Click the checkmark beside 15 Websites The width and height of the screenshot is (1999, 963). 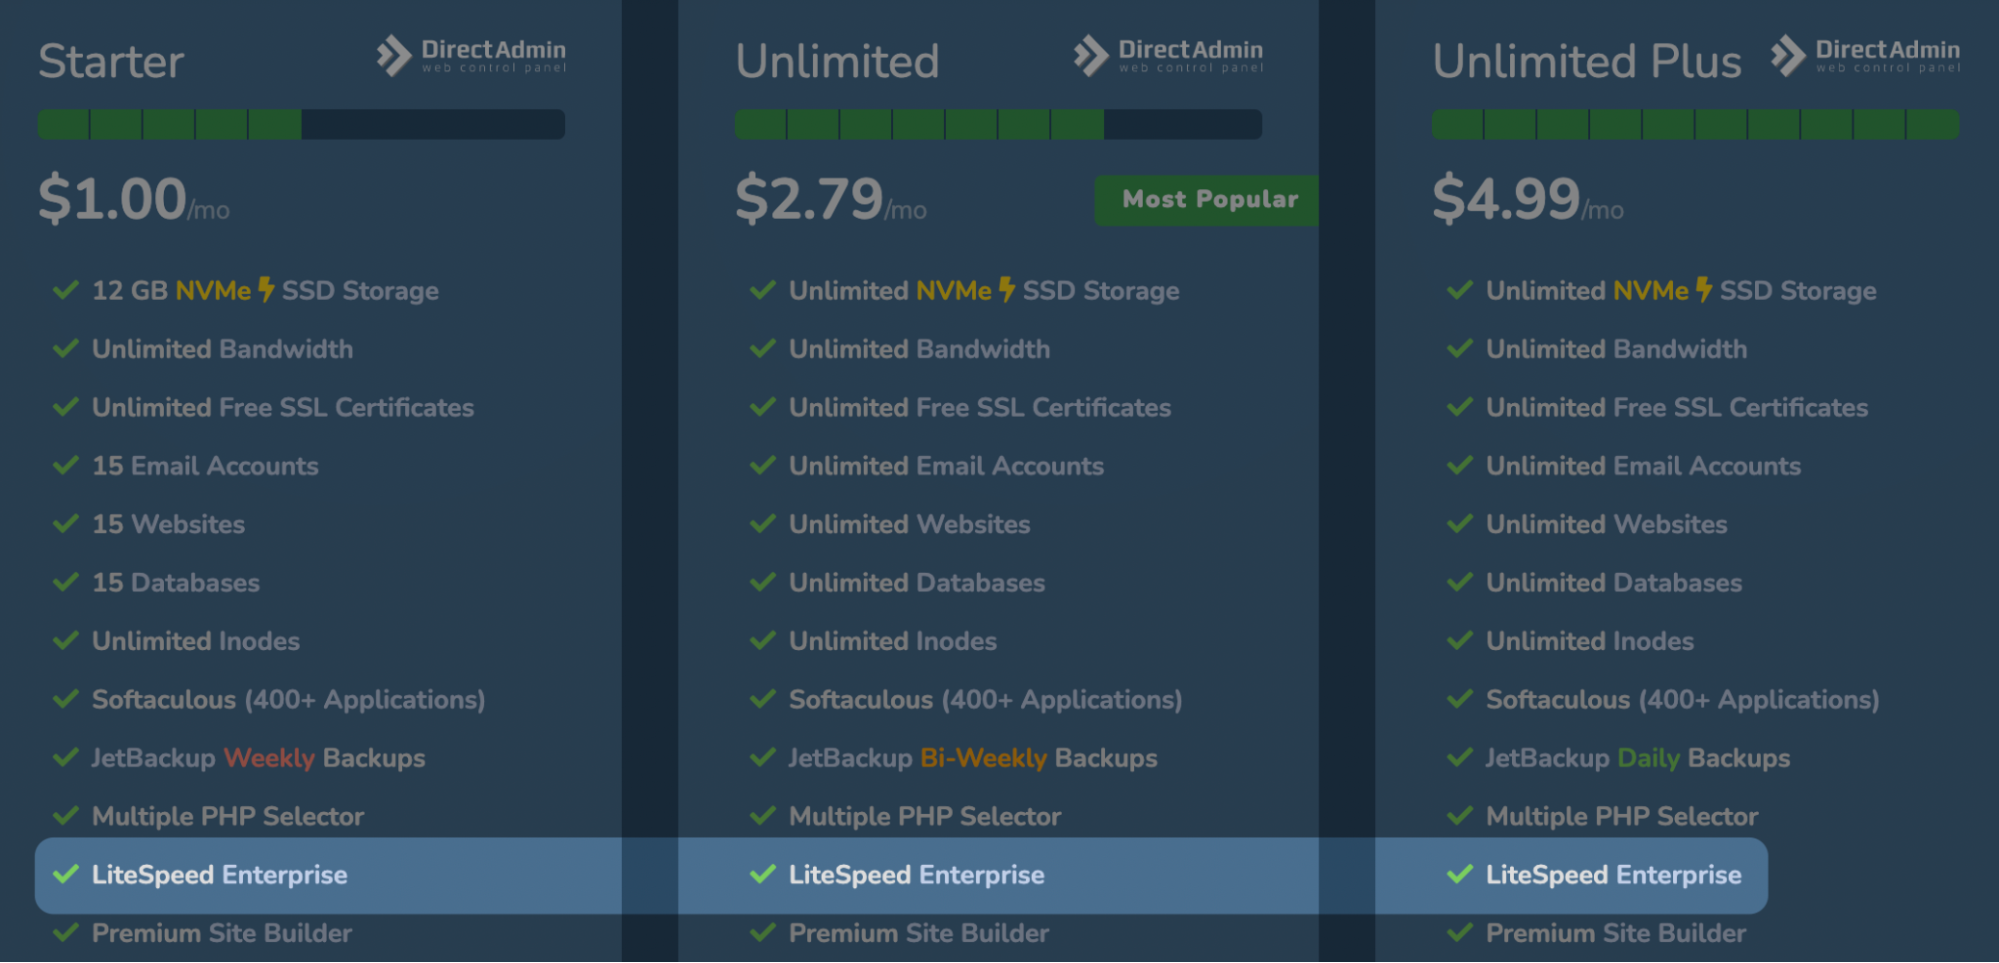click(x=66, y=524)
